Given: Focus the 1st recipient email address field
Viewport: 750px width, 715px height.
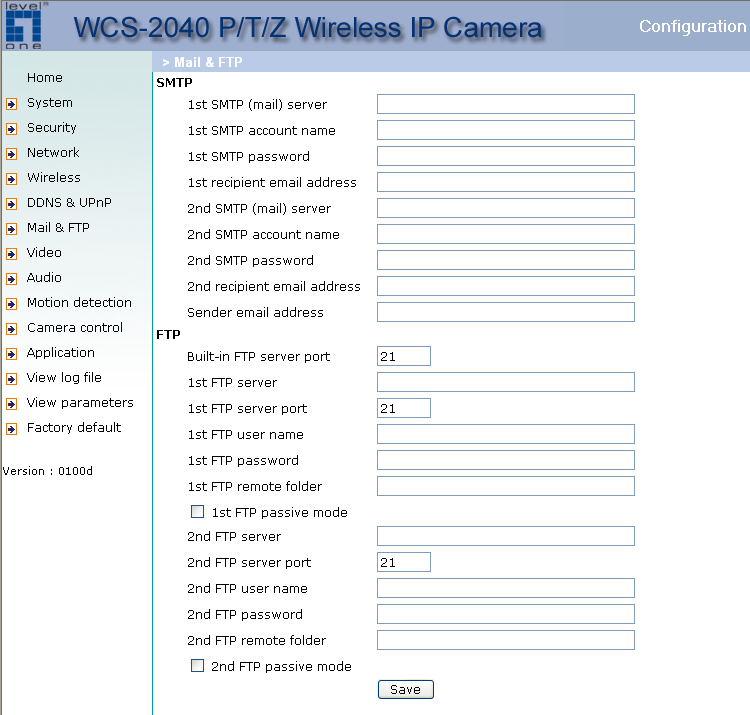Looking at the screenshot, I should (x=506, y=182).
